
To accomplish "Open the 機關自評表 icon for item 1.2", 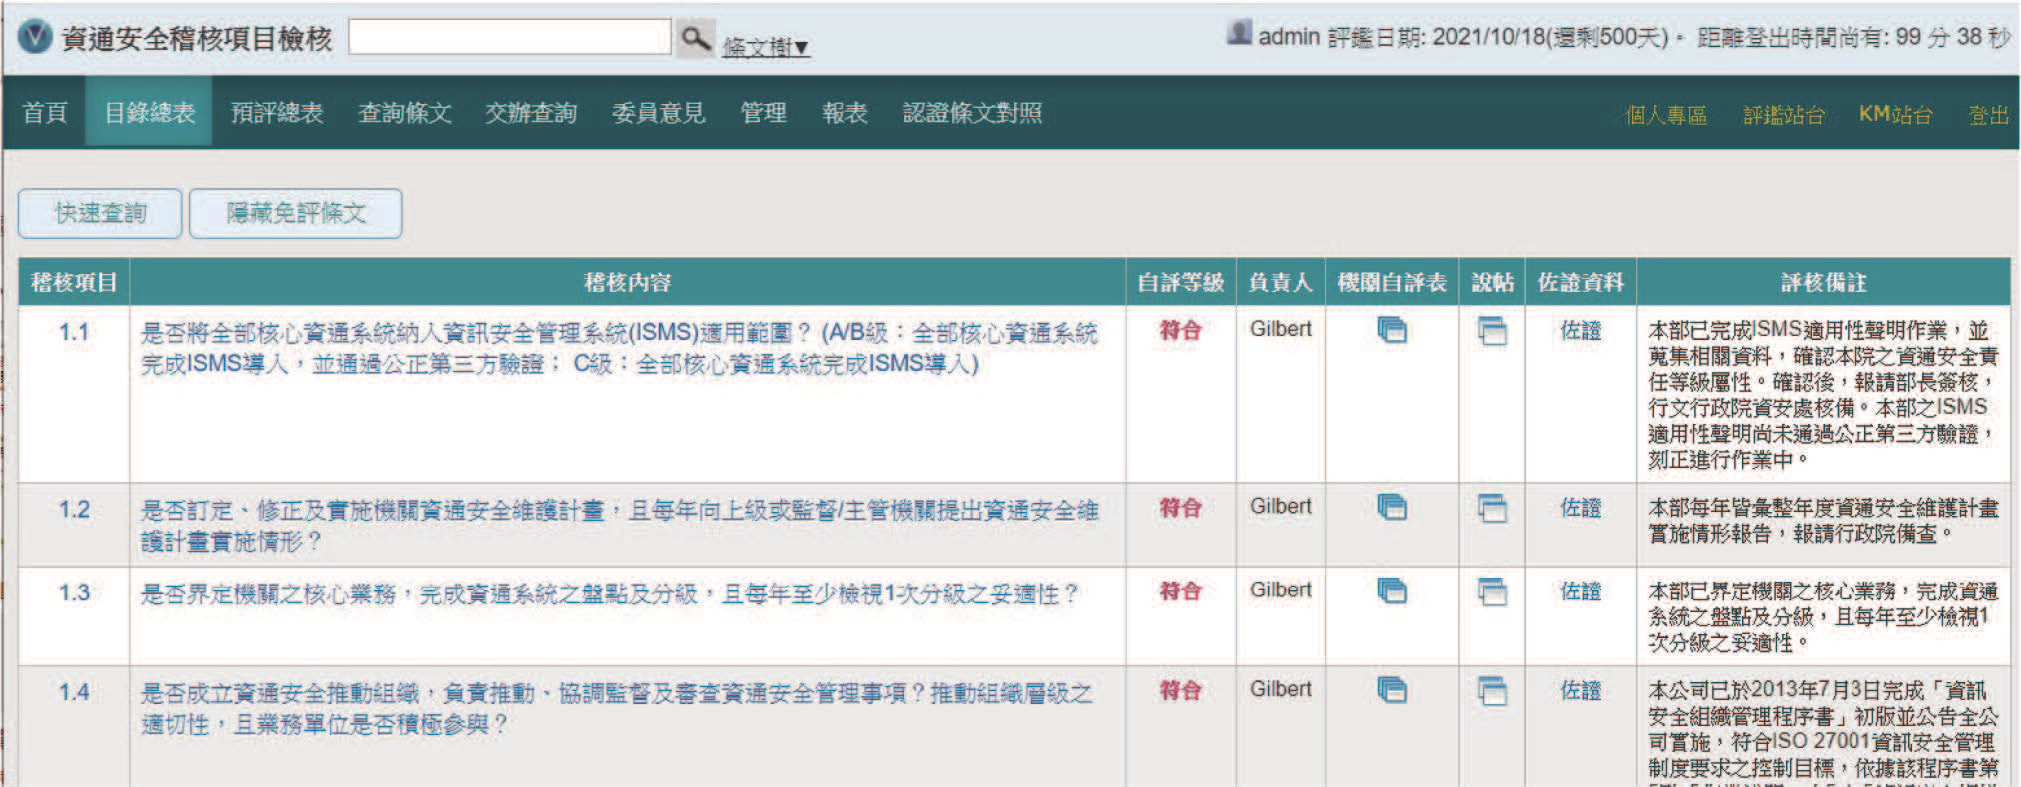I will pos(1392,507).
